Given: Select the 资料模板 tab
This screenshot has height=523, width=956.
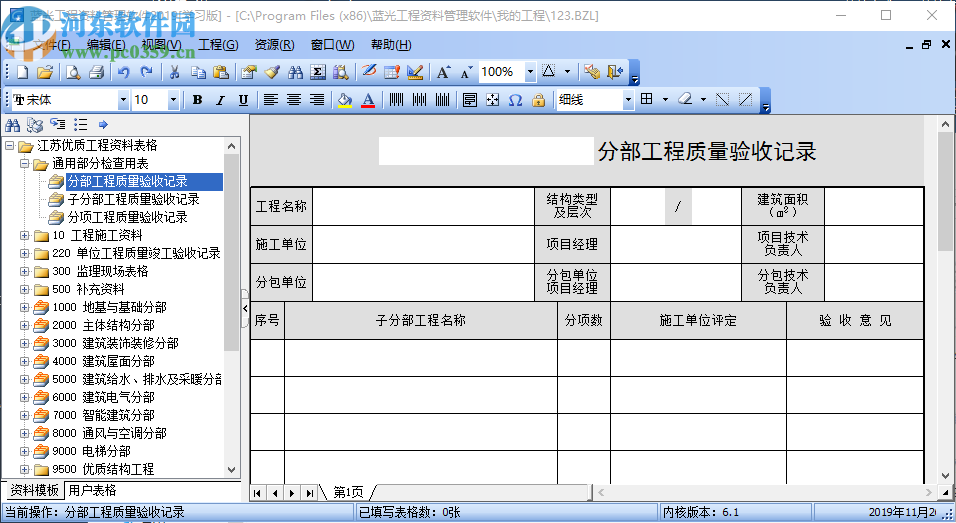Looking at the screenshot, I should pos(34,490).
